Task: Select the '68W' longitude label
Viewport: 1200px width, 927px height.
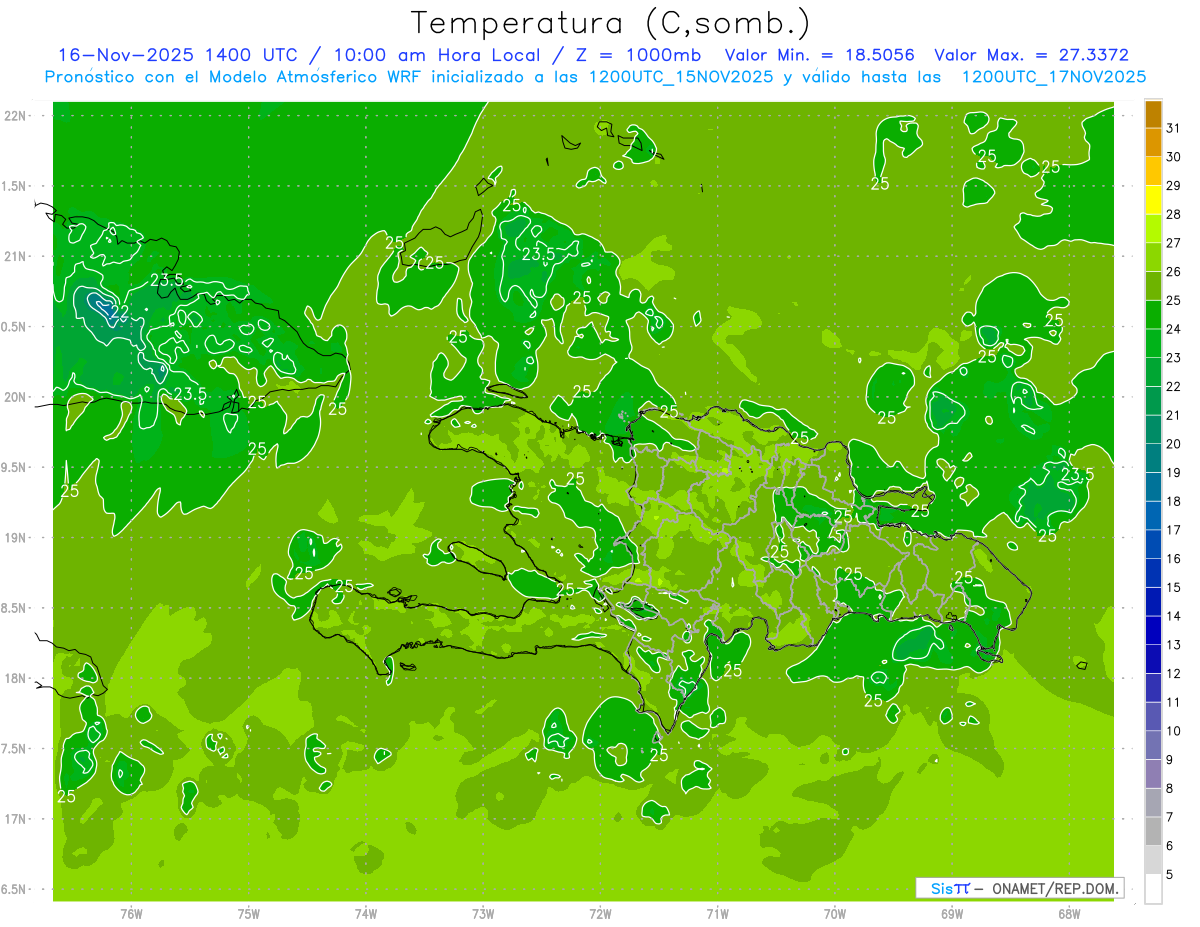Action: click(x=1069, y=912)
